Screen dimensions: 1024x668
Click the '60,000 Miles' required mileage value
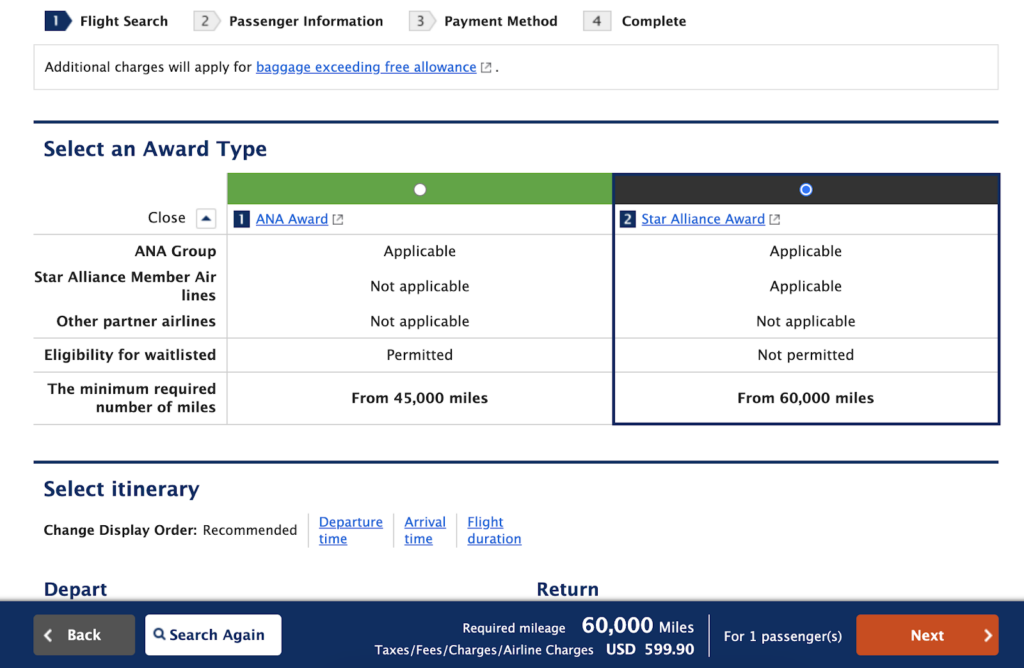[x=637, y=626]
